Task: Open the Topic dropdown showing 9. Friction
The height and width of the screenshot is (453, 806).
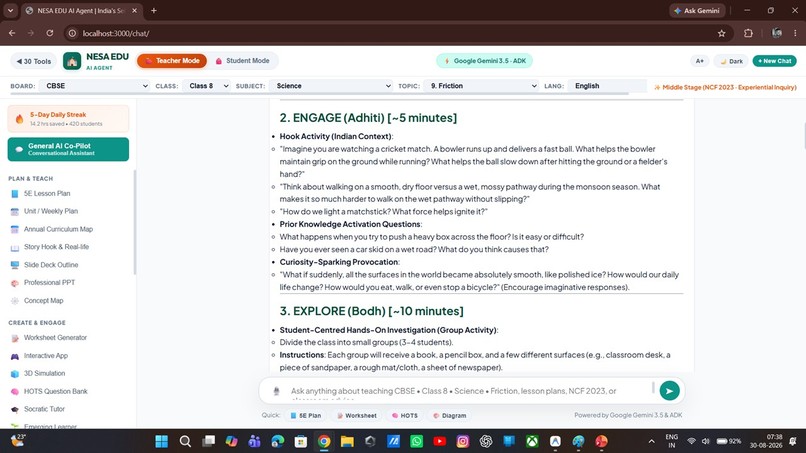Action: click(x=482, y=86)
